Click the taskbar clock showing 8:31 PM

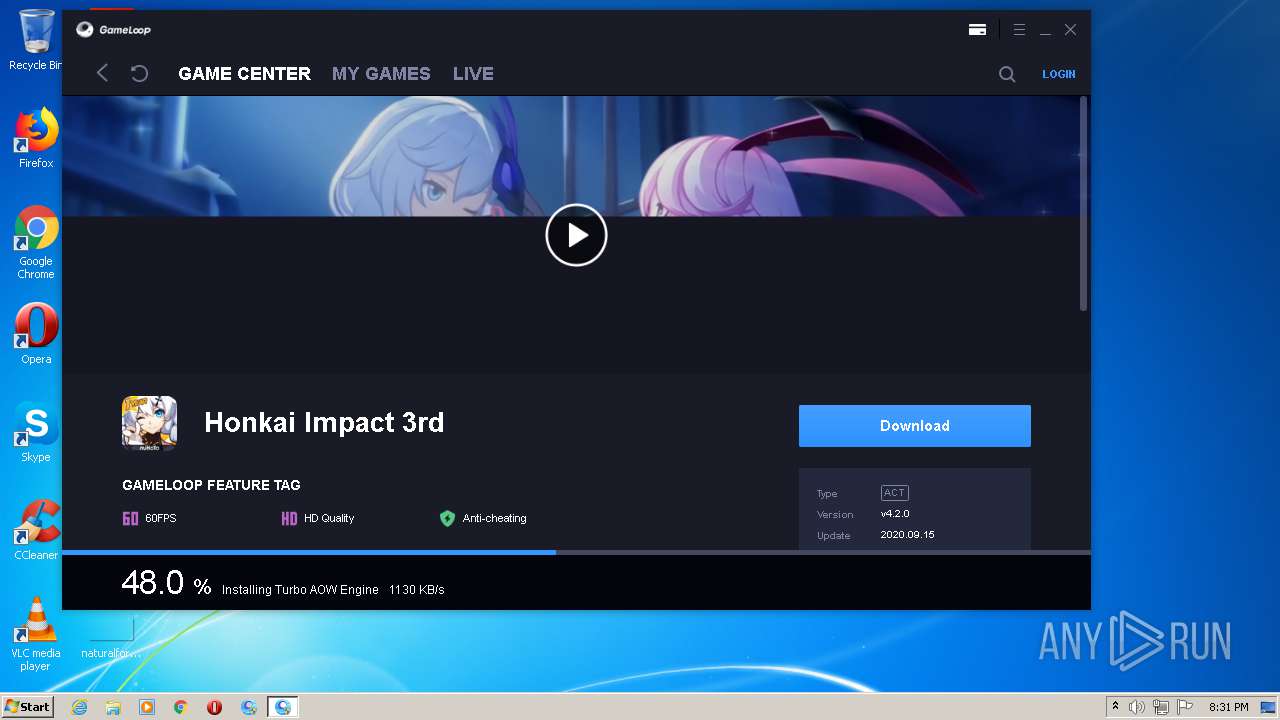1228,707
